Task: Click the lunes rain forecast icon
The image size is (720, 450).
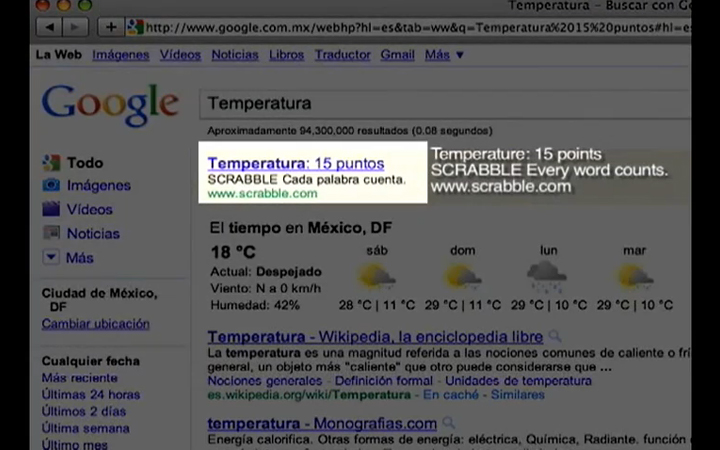Action: (x=547, y=276)
